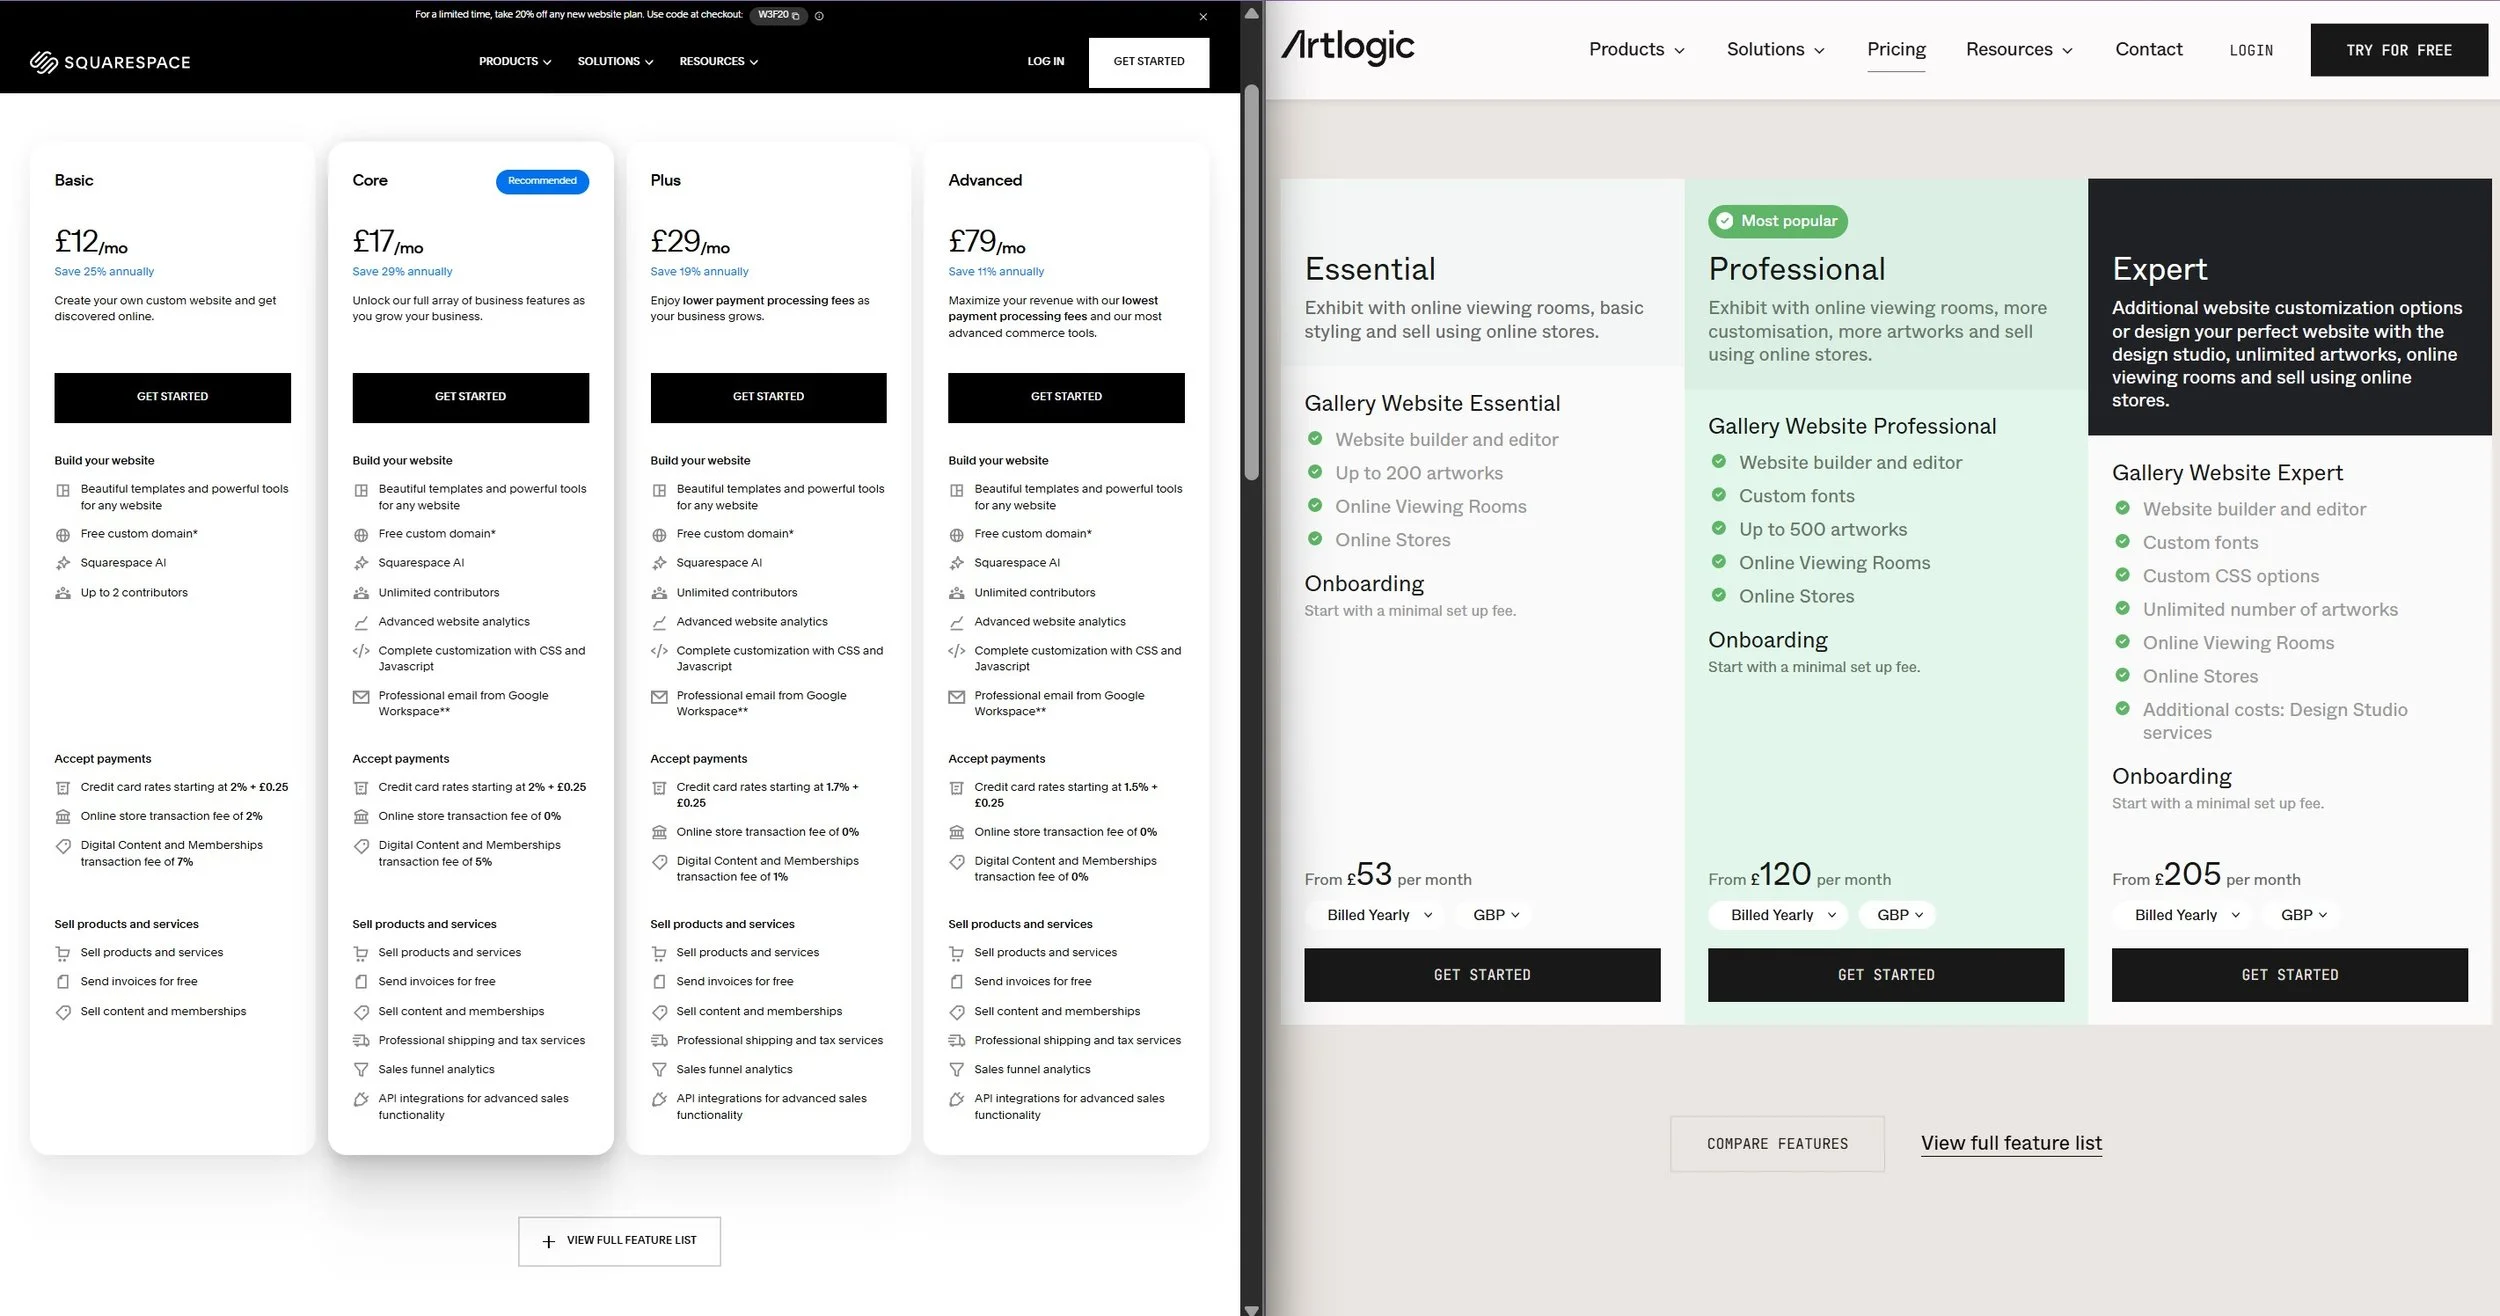Image resolution: width=2500 pixels, height=1316 pixels.
Task: Open GBP currency dropdown under Professional
Action: pos(1899,915)
